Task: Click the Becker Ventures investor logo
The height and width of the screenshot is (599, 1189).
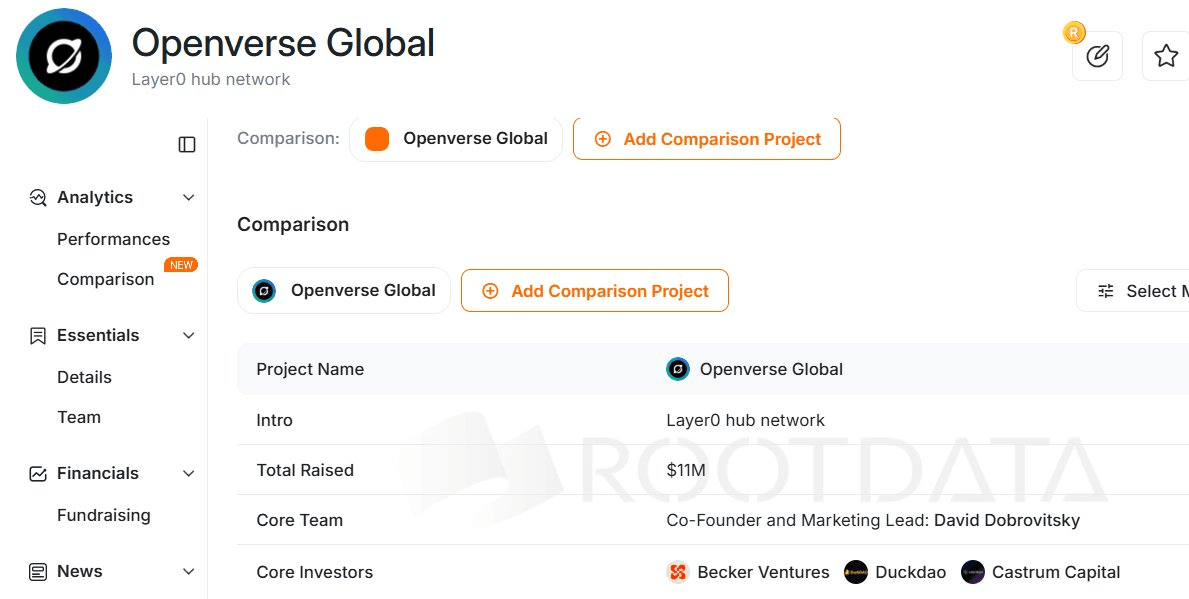Action: (x=678, y=572)
